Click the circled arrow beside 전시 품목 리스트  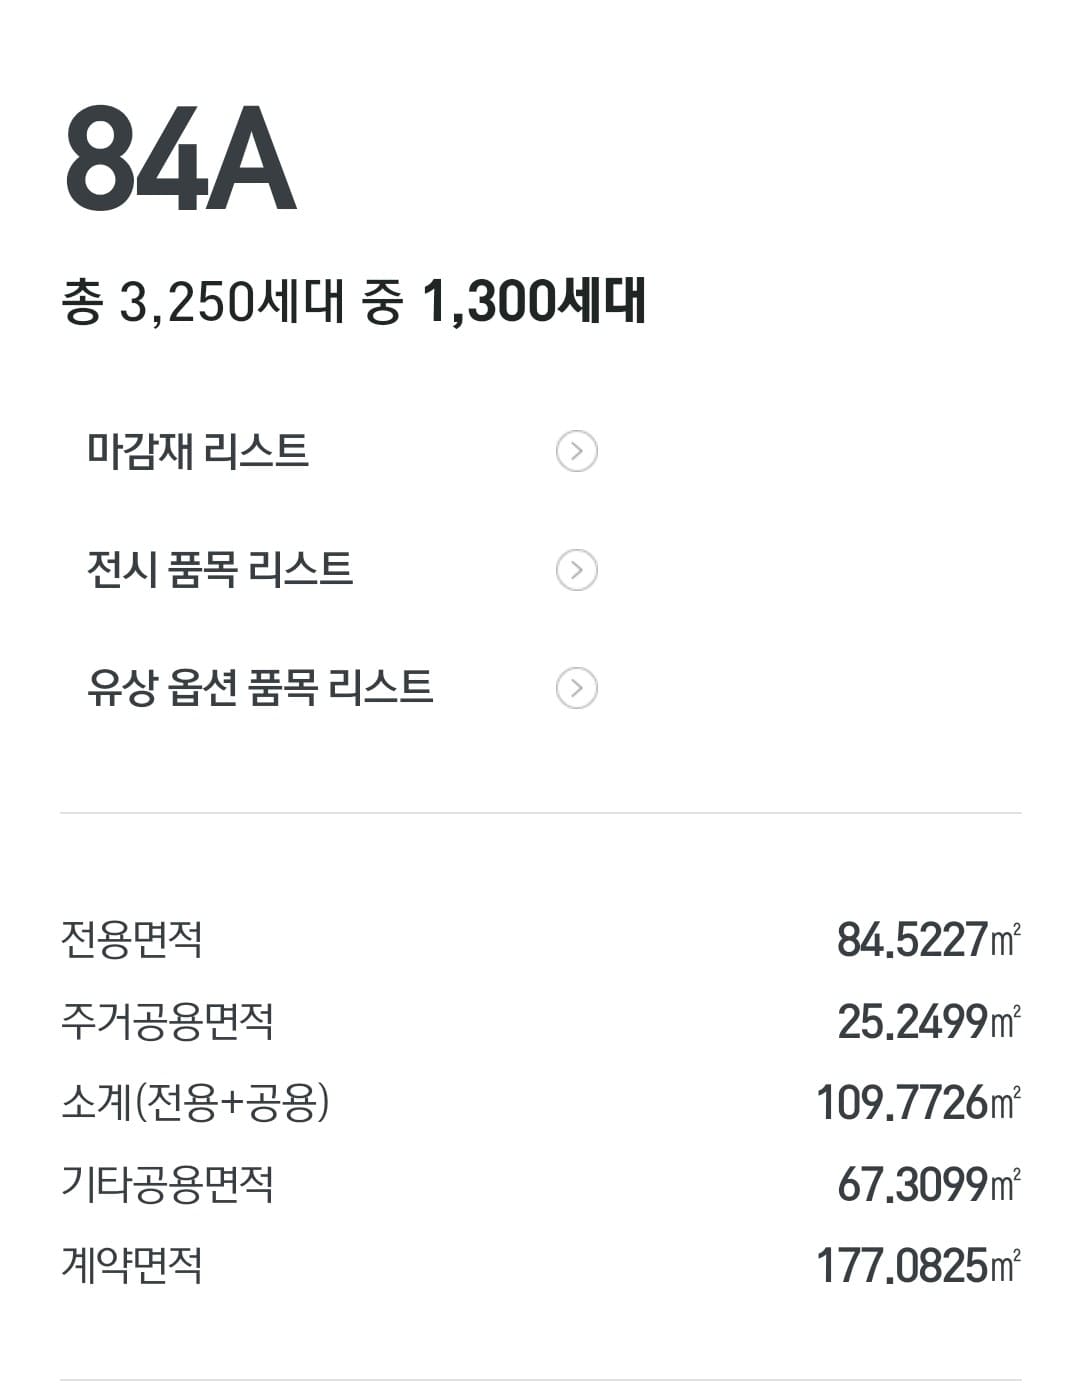576,570
